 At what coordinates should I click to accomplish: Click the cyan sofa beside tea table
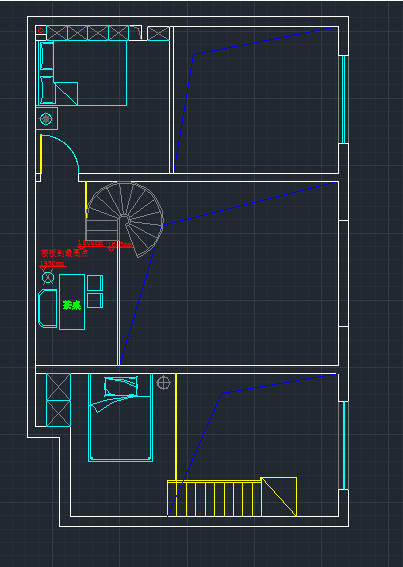48,308
